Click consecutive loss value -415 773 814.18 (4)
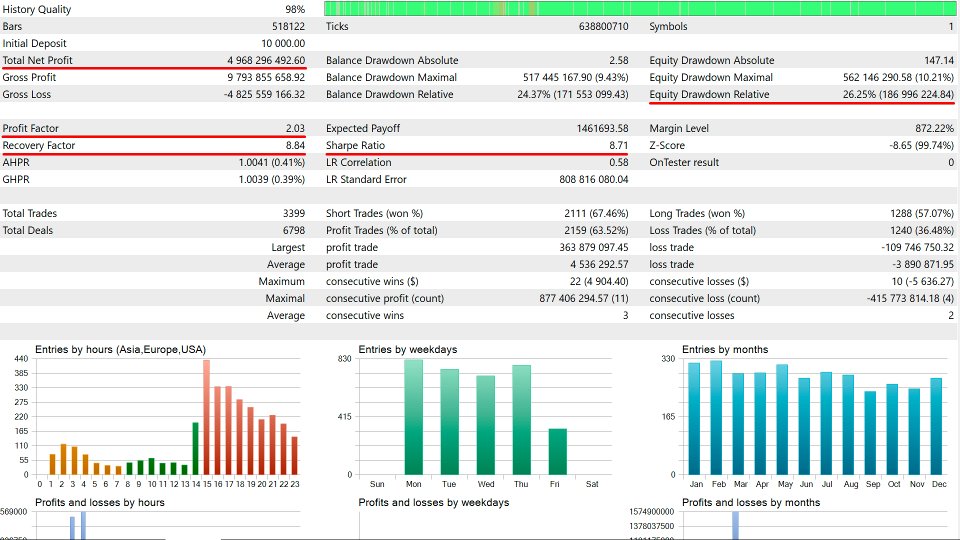 pos(910,298)
